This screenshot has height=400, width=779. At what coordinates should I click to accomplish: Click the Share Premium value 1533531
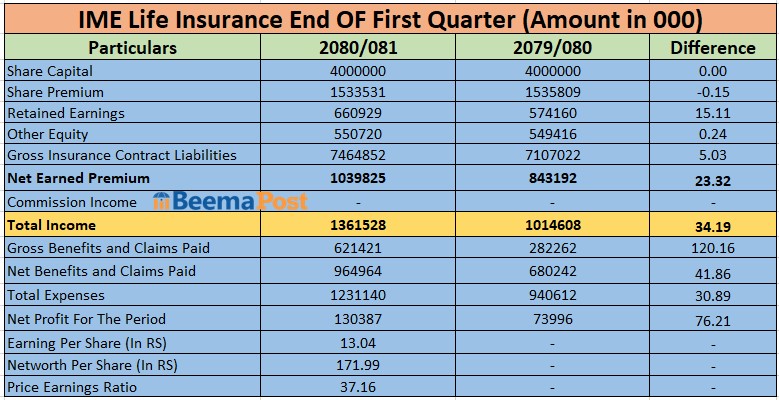(x=357, y=92)
